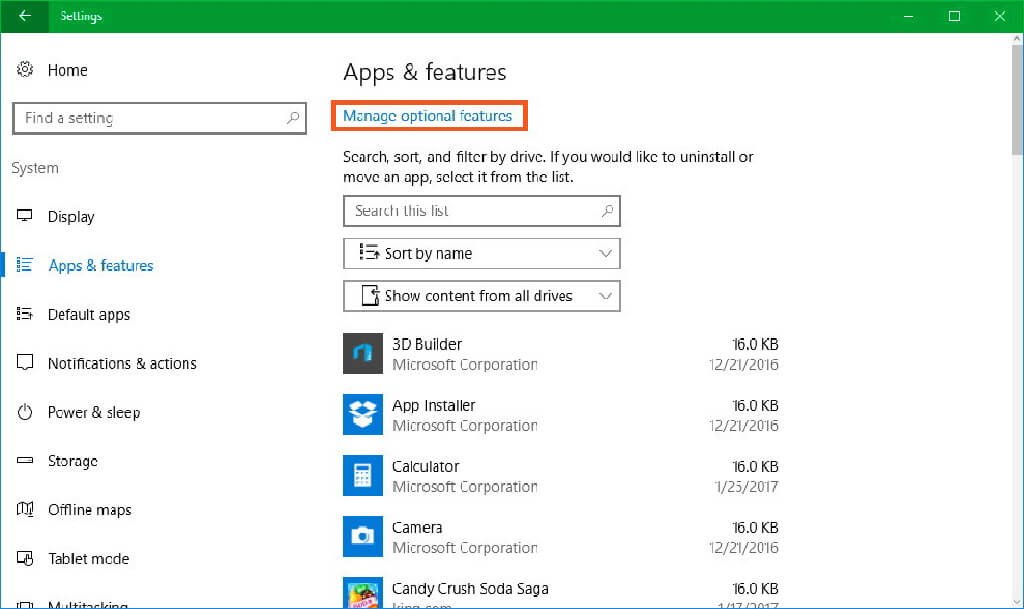Select Storage in the sidebar
This screenshot has width=1024, height=609.
pos(72,461)
